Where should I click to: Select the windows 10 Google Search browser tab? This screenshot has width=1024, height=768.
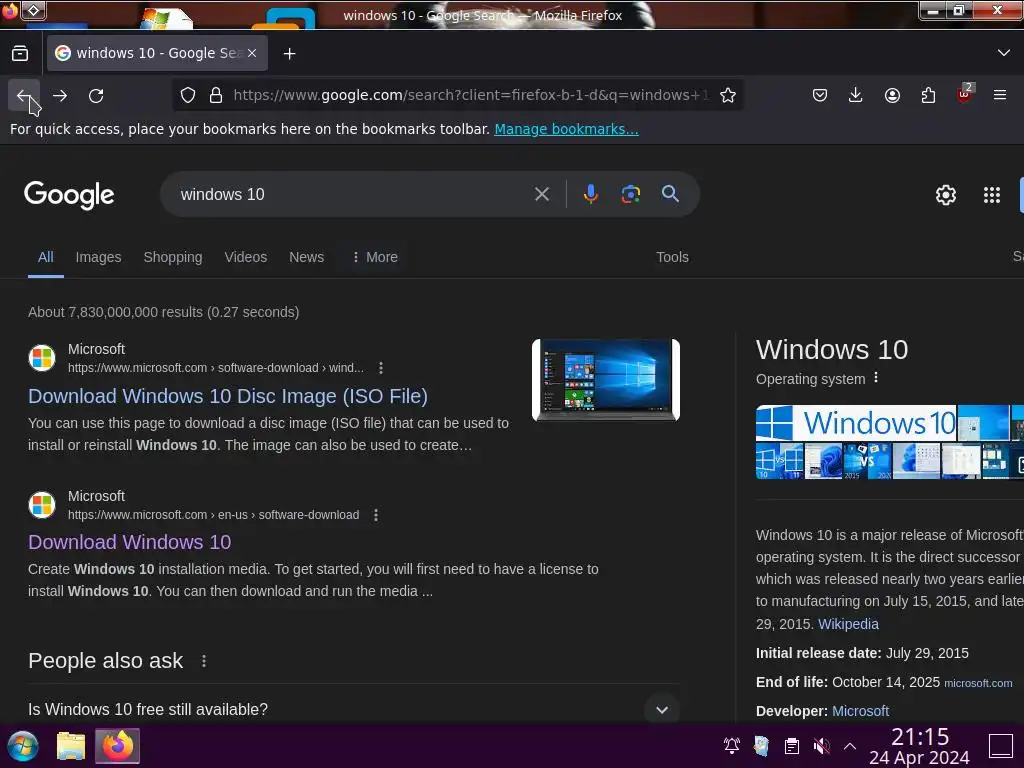(157, 53)
